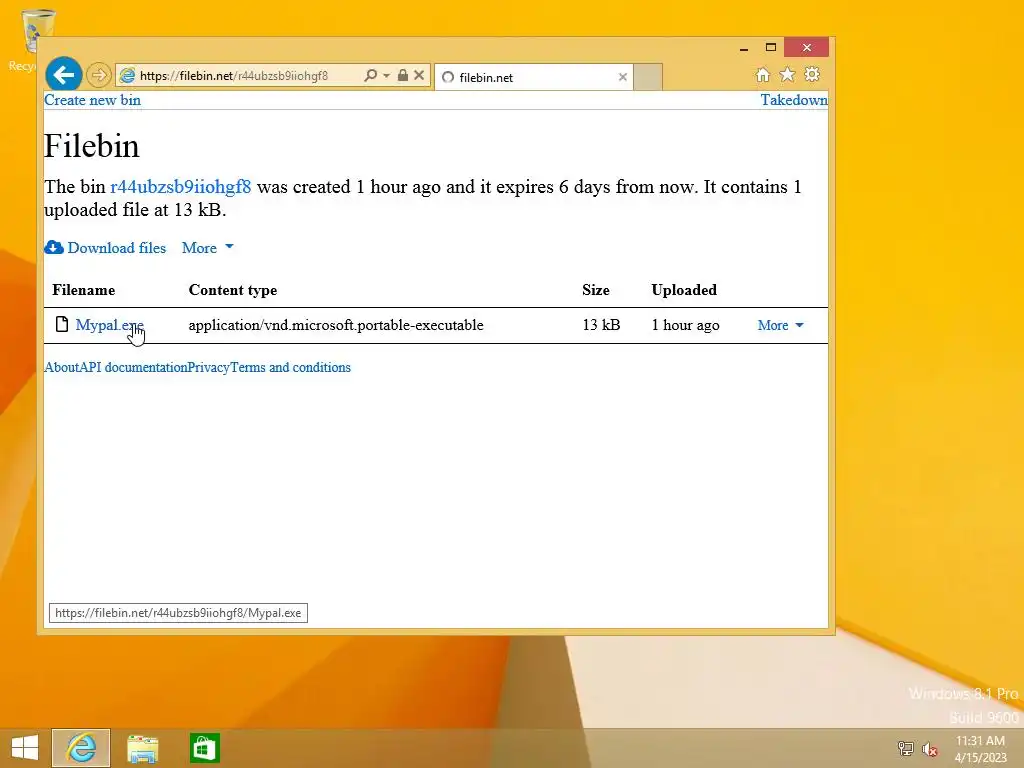
Task: Stop loading with the address bar X
Action: pos(419,75)
